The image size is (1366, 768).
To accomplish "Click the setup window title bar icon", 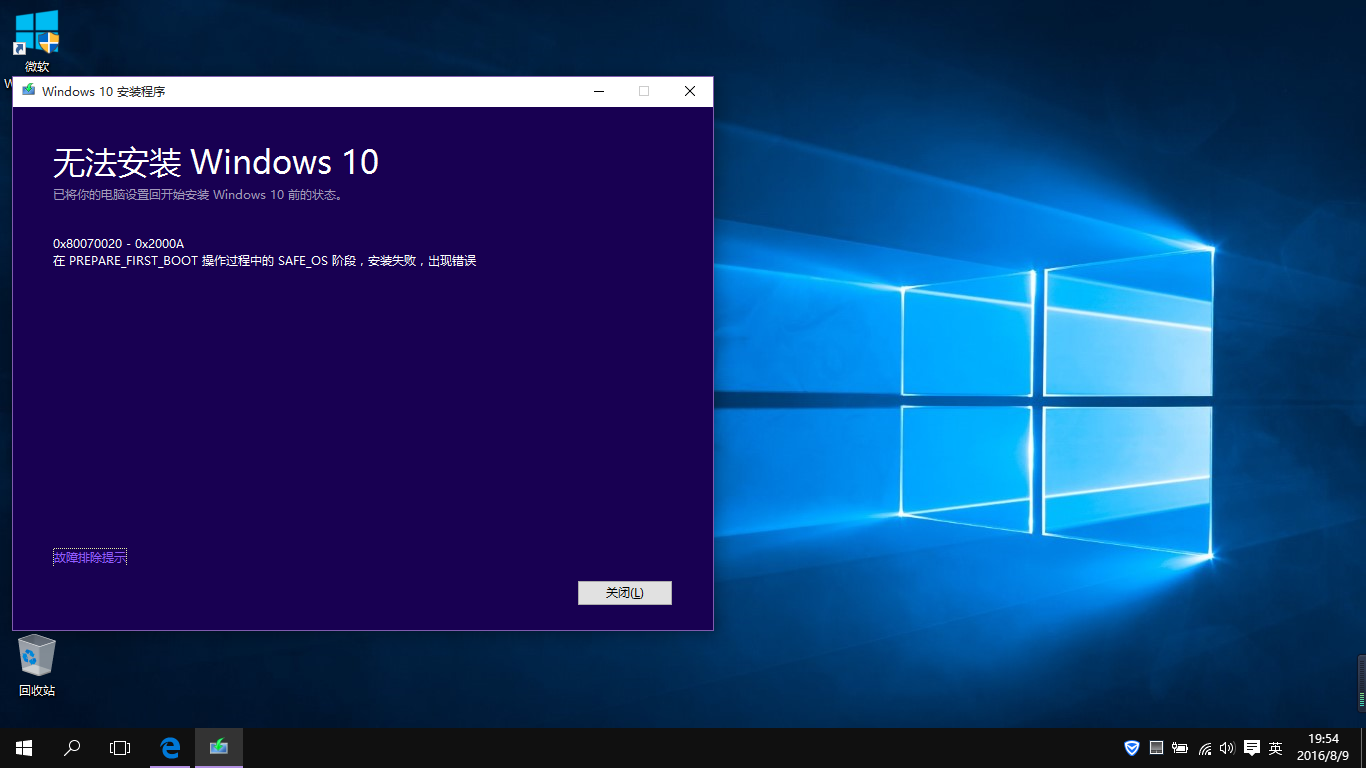I will tap(29, 91).
